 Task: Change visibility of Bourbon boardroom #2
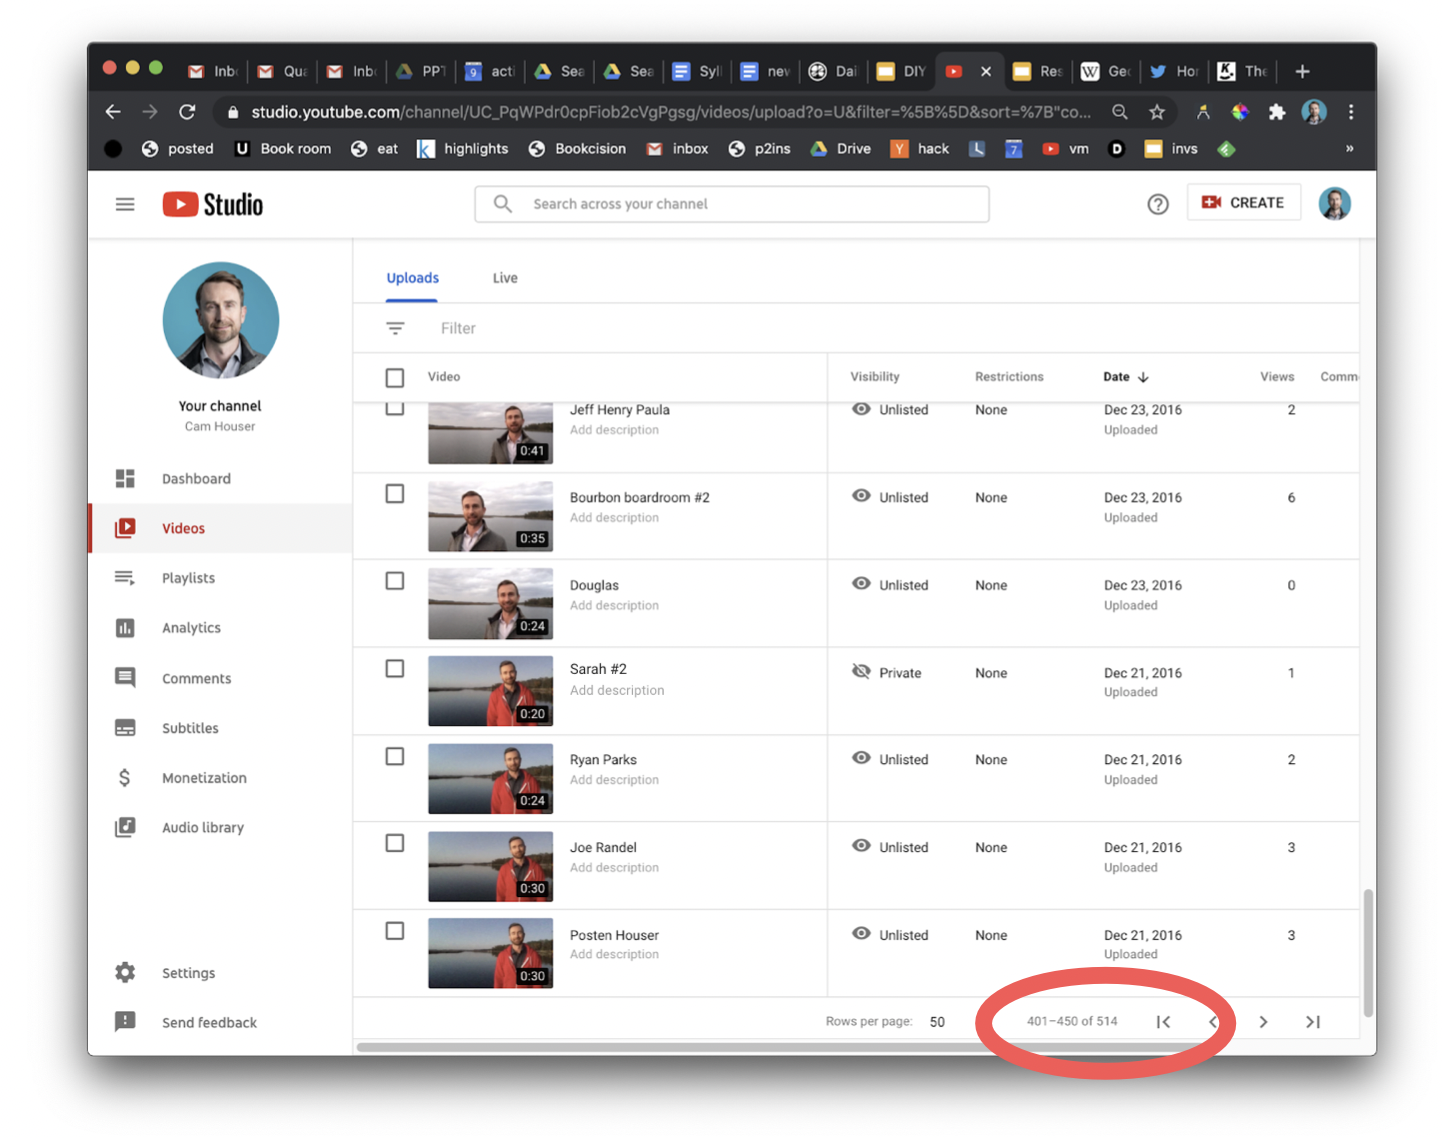point(890,497)
